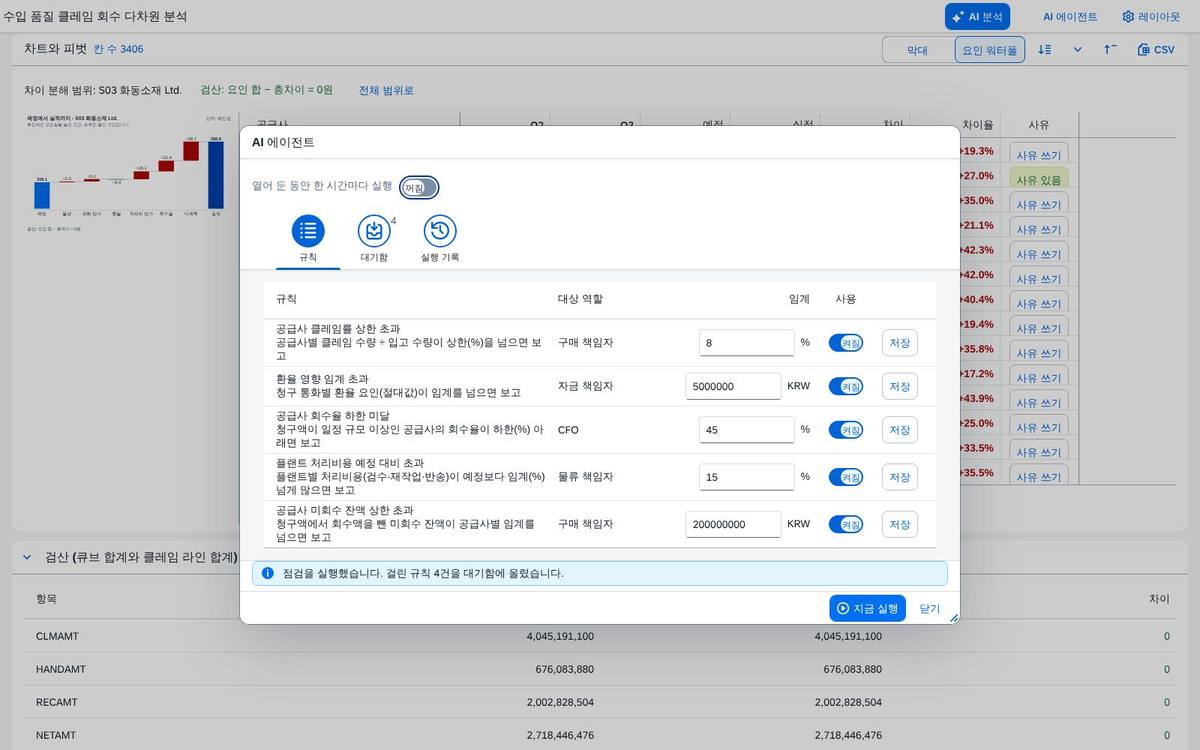Screen dimensions: 1200x750
Task: Switch off 공급사 미회수 잔액 상한 초과 toggle
Action: coord(846,524)
